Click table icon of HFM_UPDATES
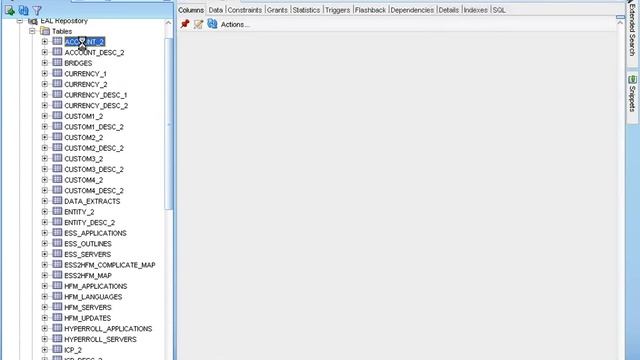The image size is (640, 360). tap(58, 318)
